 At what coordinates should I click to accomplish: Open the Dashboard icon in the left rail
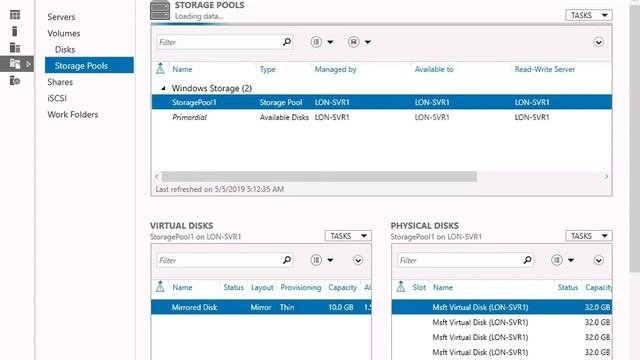15,15
